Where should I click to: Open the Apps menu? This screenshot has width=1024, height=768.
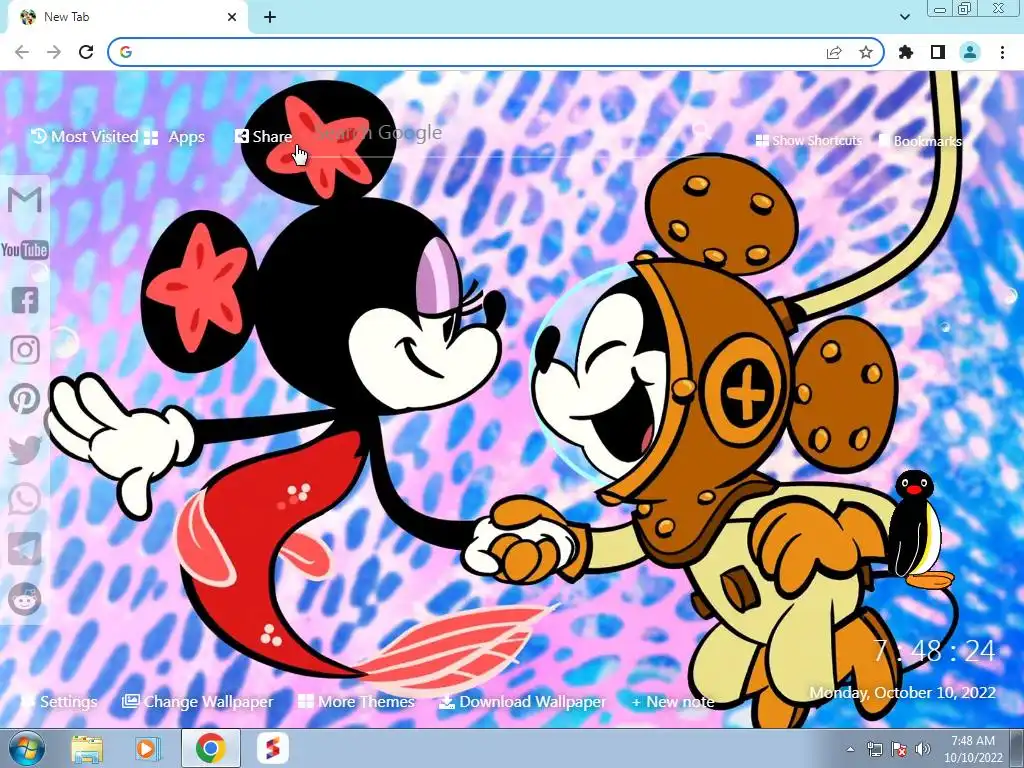coord(174,137)
